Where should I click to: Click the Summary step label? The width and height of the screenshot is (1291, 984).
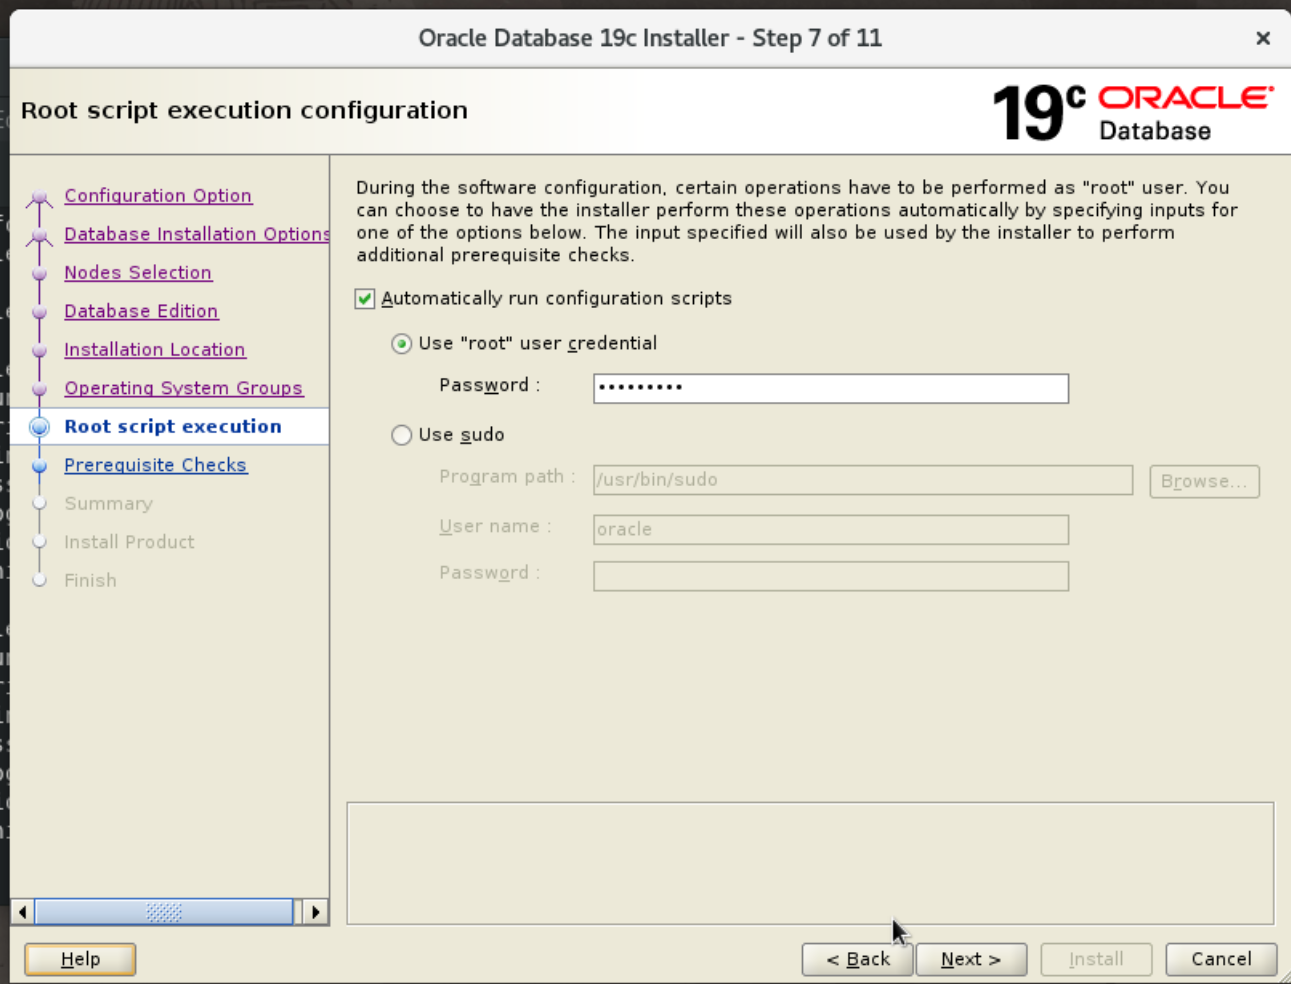109,503
